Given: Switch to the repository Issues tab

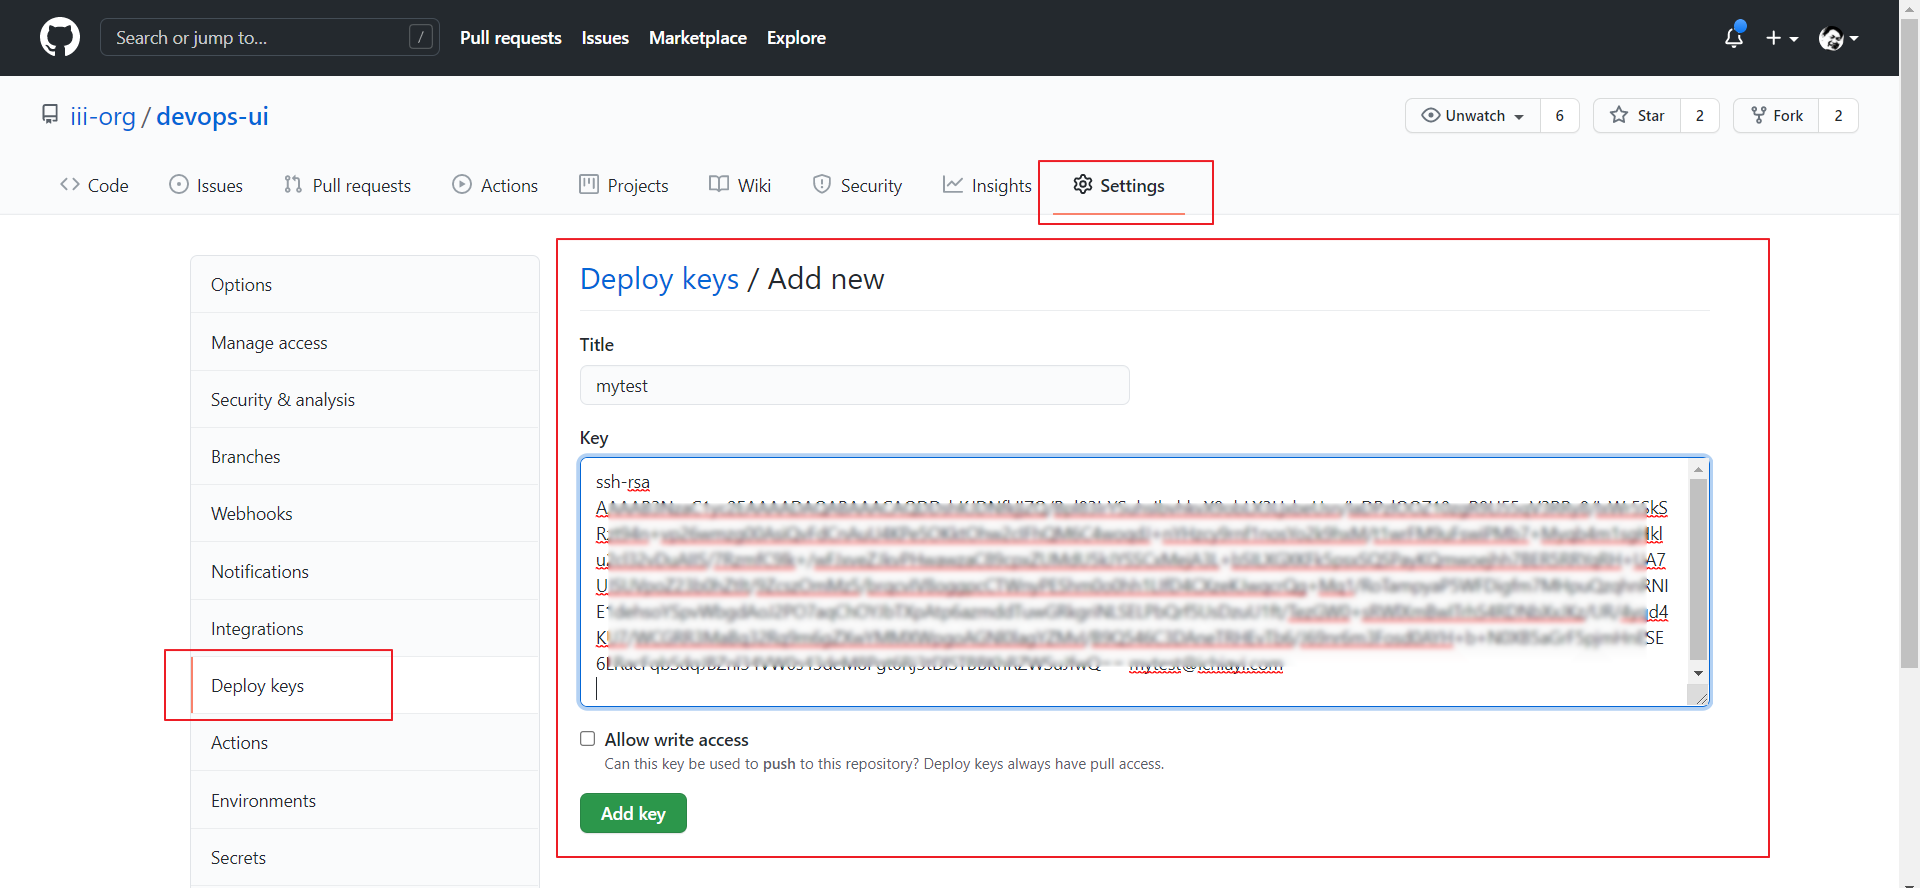Looking at the screenshot, I should (x=206, y=185).
